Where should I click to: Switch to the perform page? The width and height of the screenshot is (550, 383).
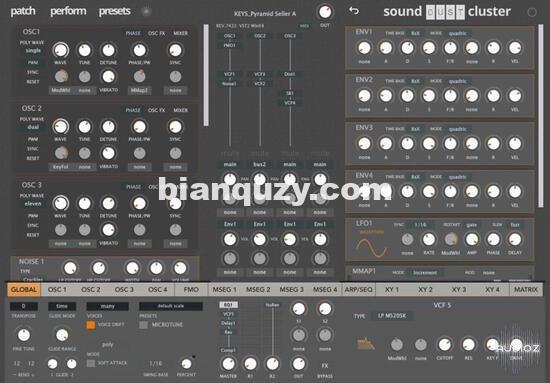pyautogui.click(x=68, y=11)
